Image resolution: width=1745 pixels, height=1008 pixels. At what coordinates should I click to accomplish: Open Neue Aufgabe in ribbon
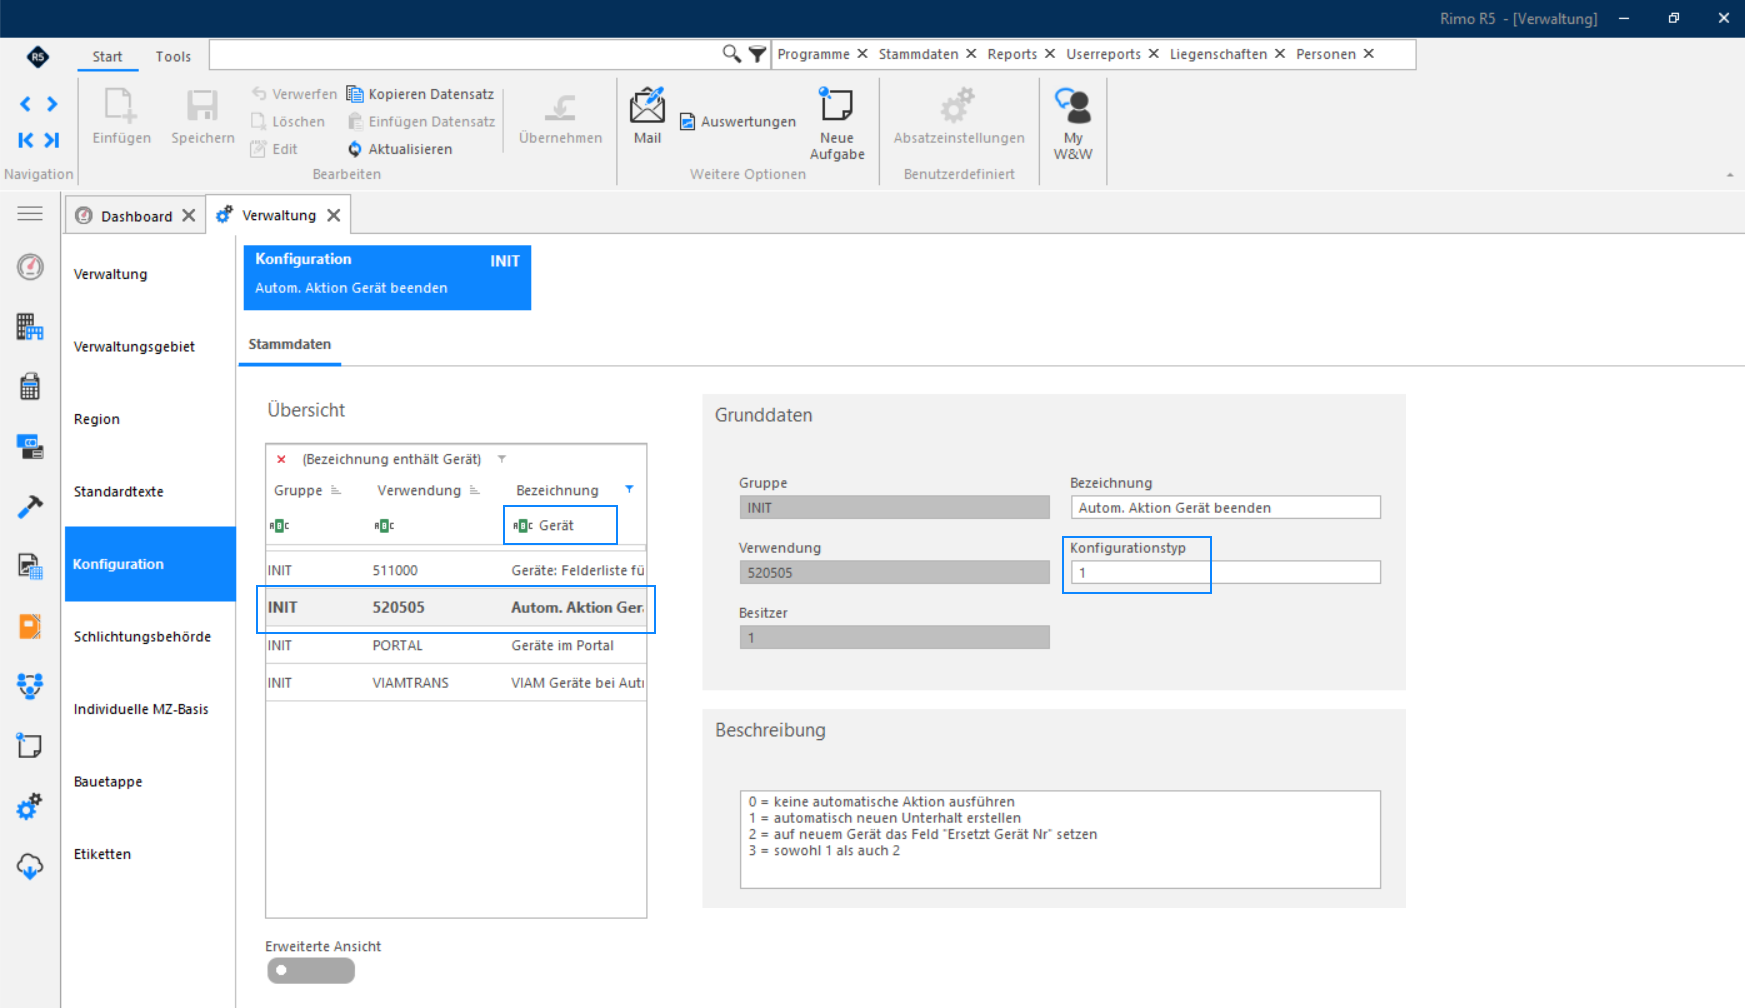(x=837, y=124)
